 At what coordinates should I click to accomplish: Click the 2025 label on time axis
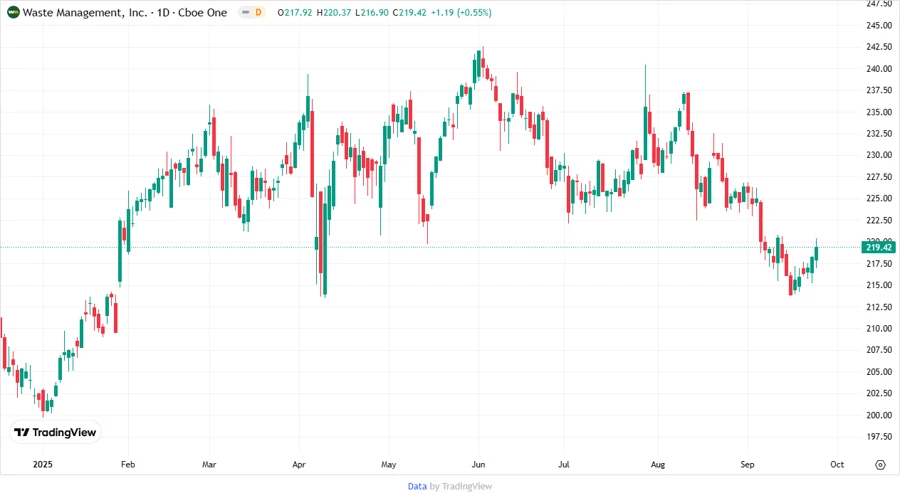click(x=42, y=464)
